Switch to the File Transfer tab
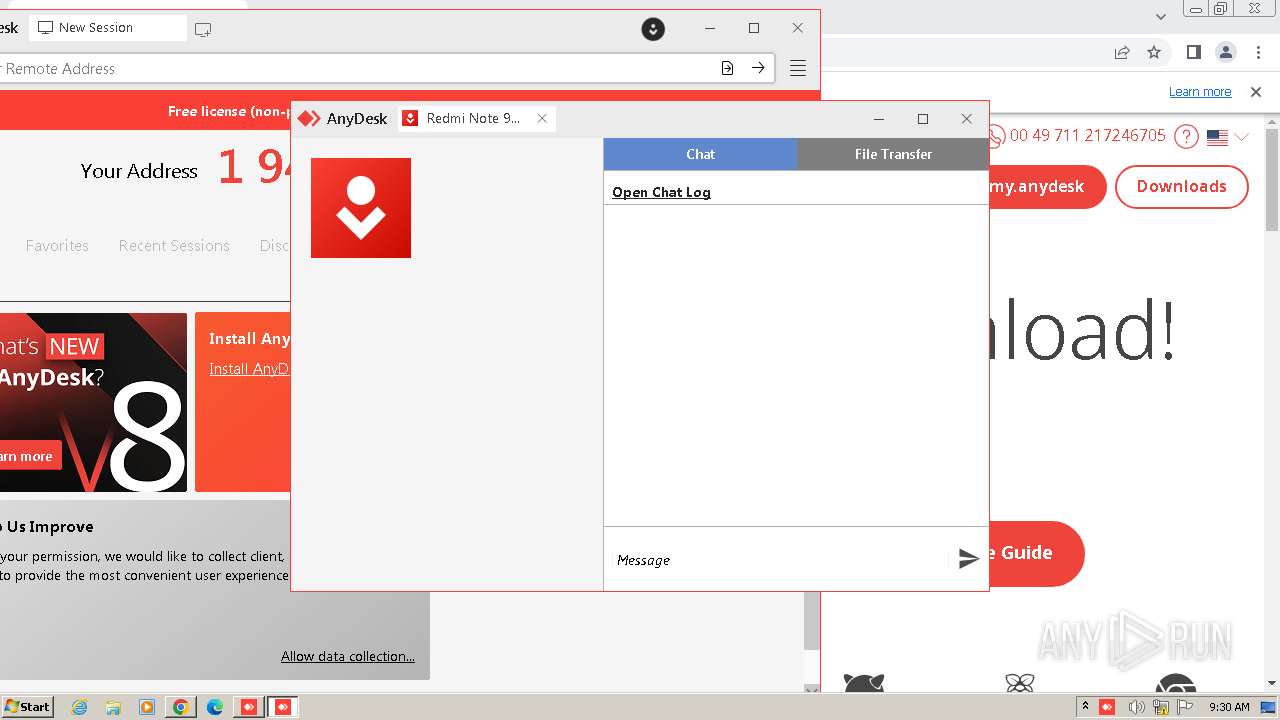 click(893, 154)
